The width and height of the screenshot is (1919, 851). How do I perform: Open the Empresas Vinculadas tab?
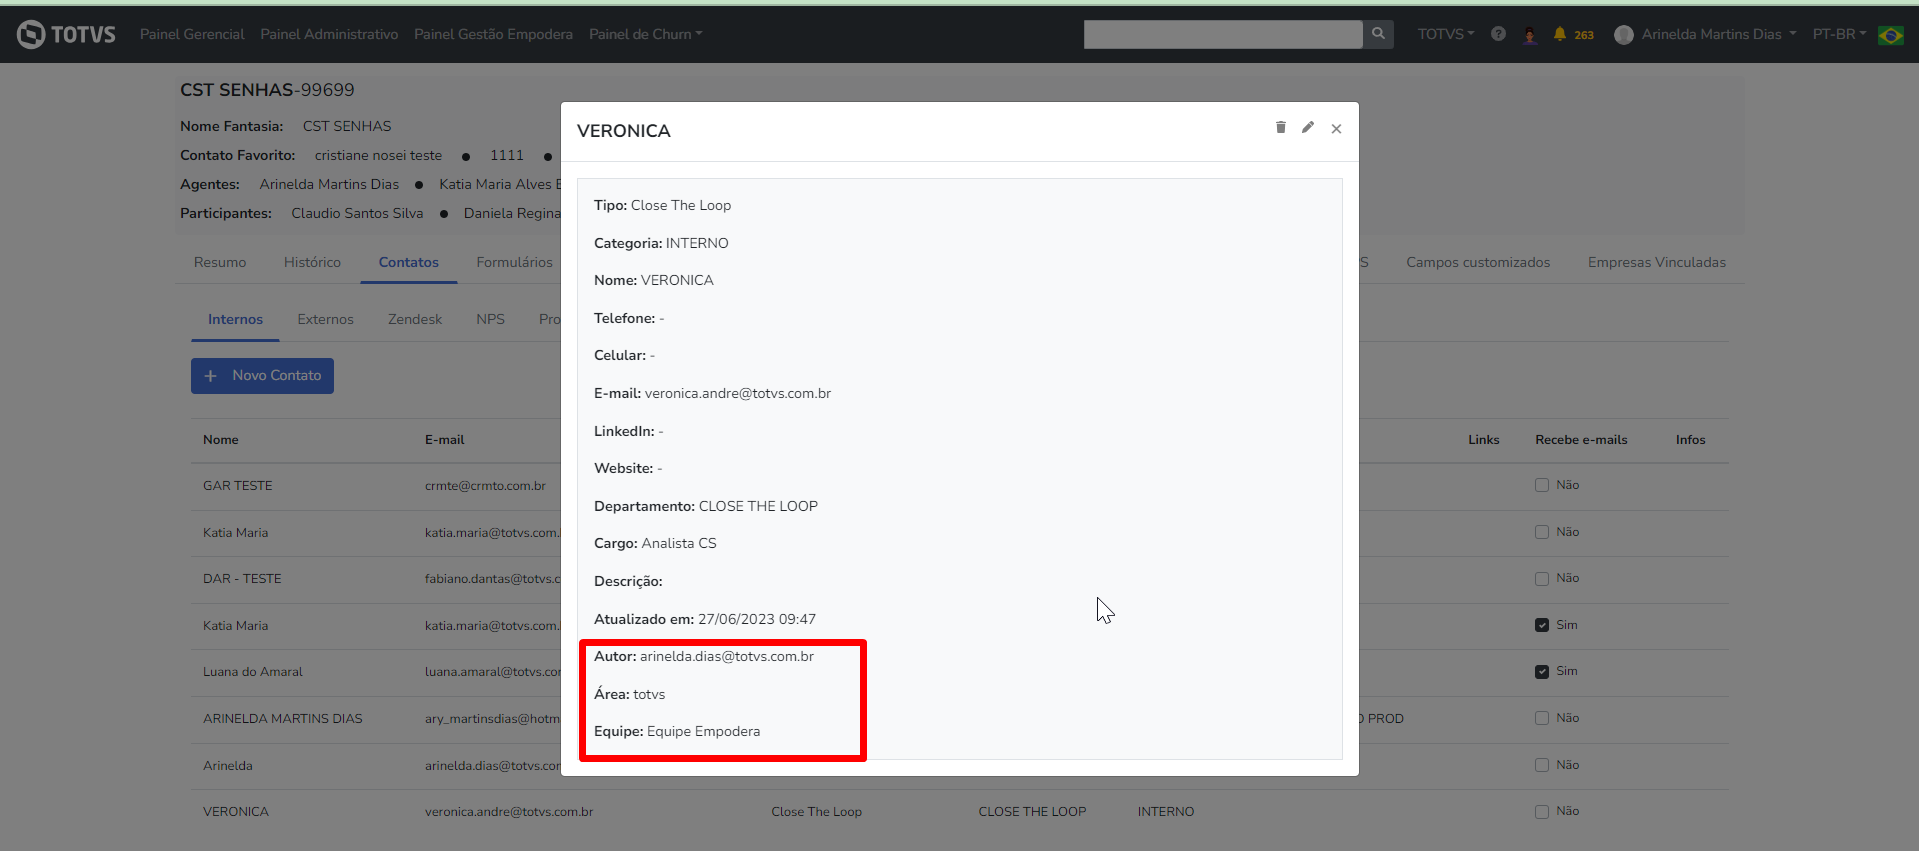coord(1657,262)
